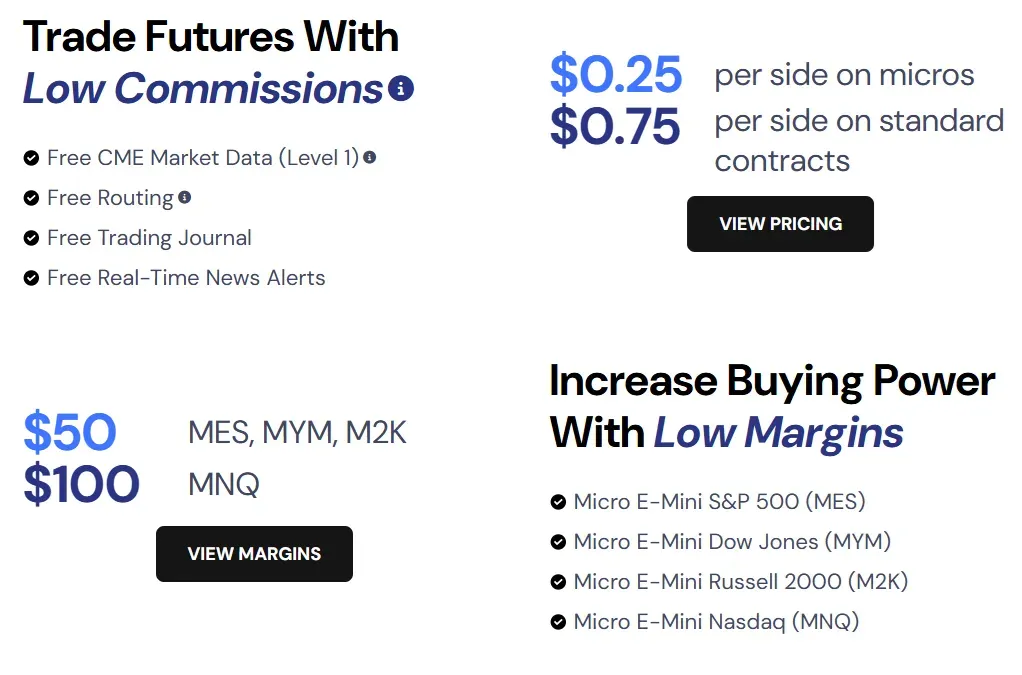1022x675 pixels.
Task: Click the $0.75 commission price
Action: 615,126
